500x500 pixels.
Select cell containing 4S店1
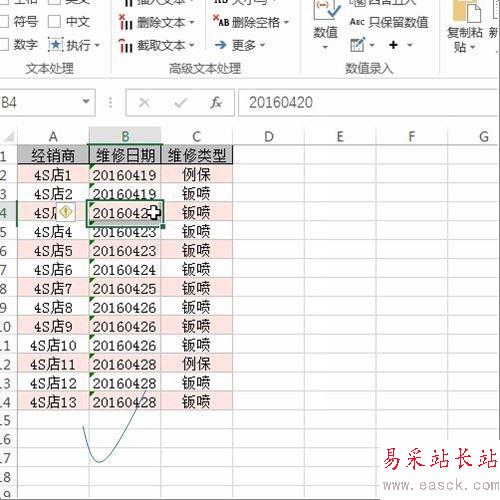(x=53, y=175)
